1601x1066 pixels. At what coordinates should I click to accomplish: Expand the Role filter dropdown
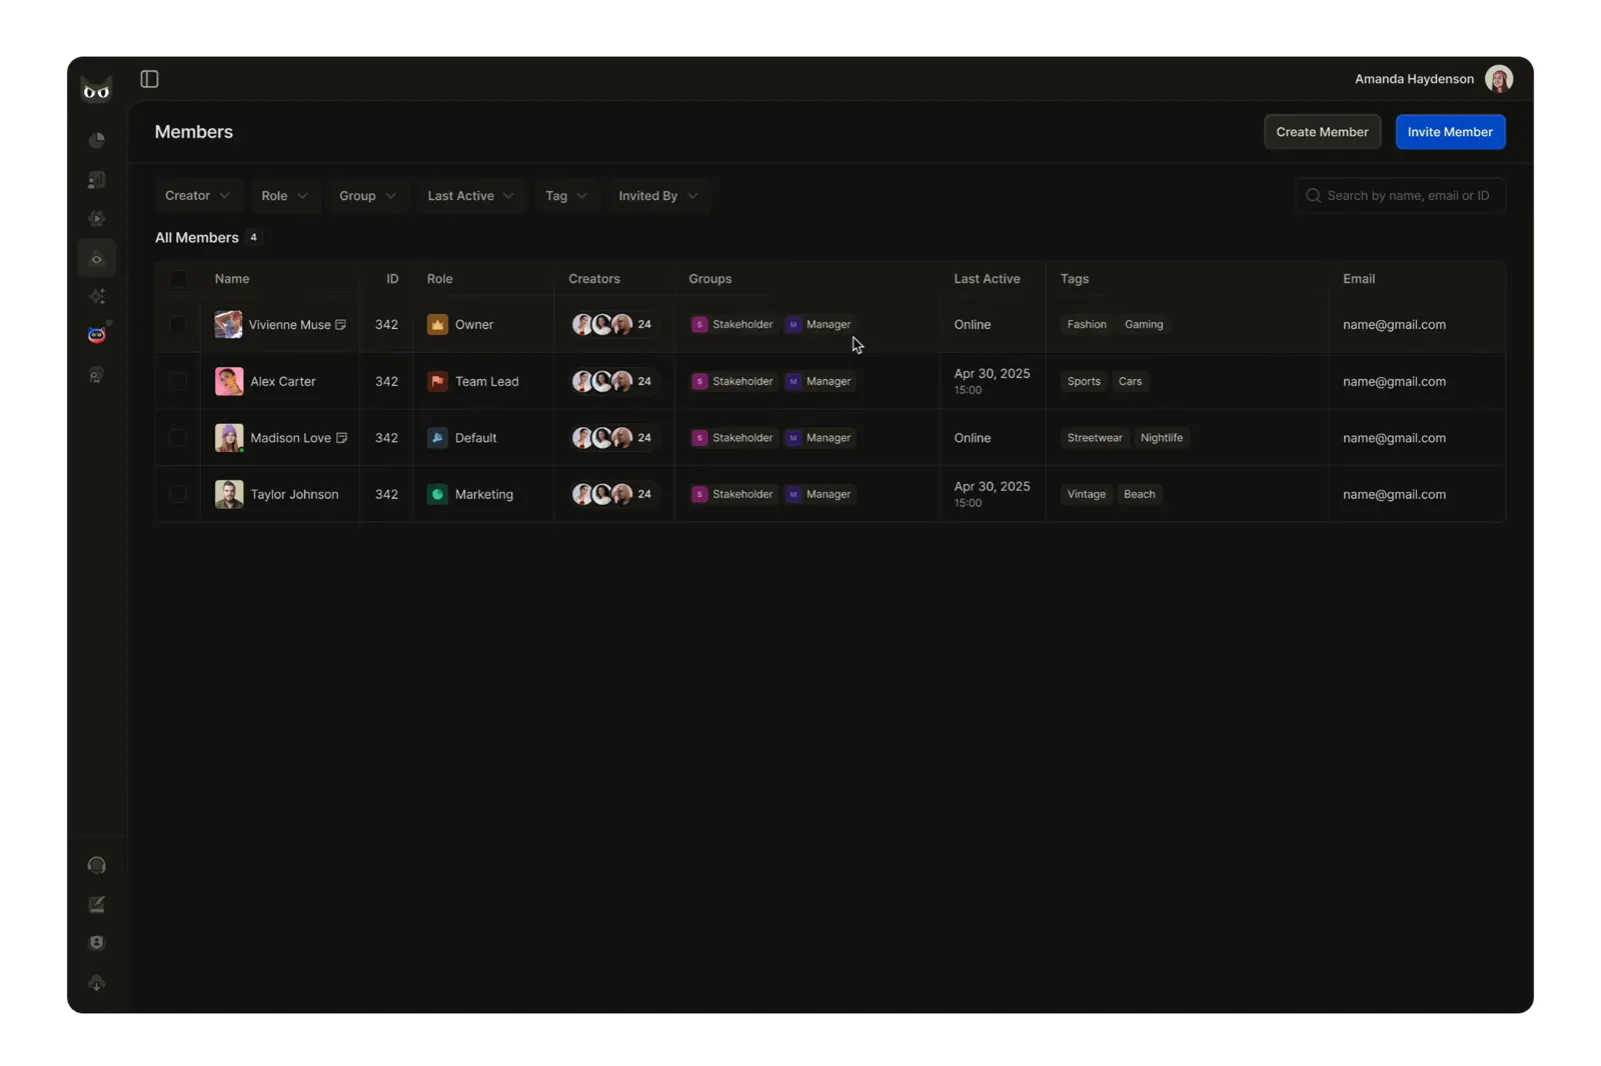pyautogui.click(x=285, y=196)
